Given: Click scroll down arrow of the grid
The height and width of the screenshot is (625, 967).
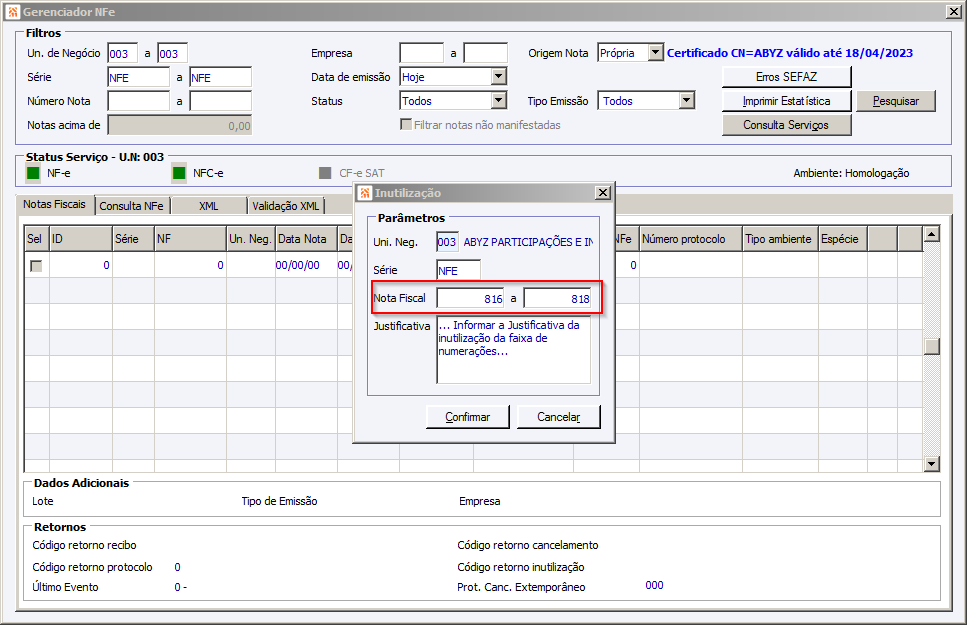Looking at the screenshot, I should coord(931,463).
